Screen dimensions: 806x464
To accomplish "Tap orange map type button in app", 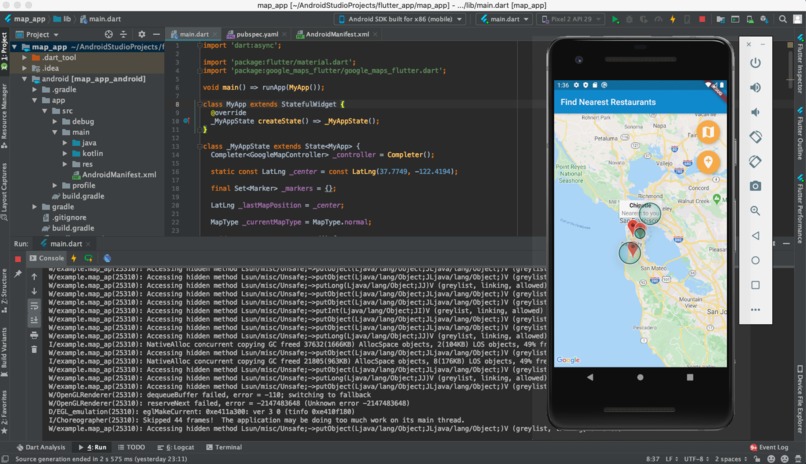I will [x=708, y=132].
